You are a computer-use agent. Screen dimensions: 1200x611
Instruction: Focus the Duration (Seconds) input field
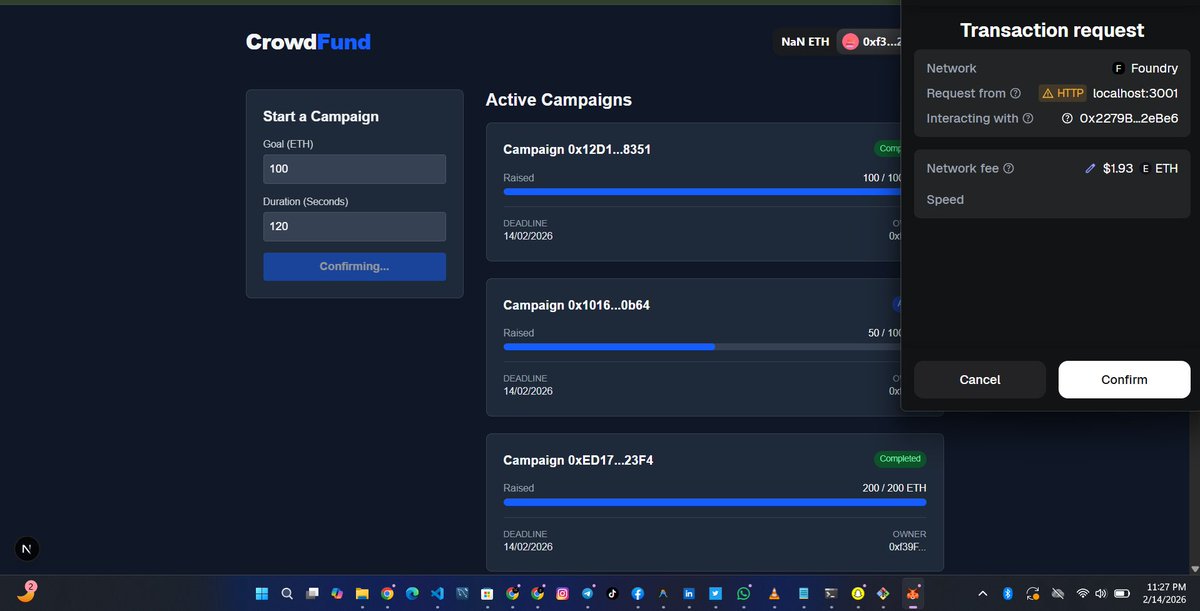(x=354, y=226)
